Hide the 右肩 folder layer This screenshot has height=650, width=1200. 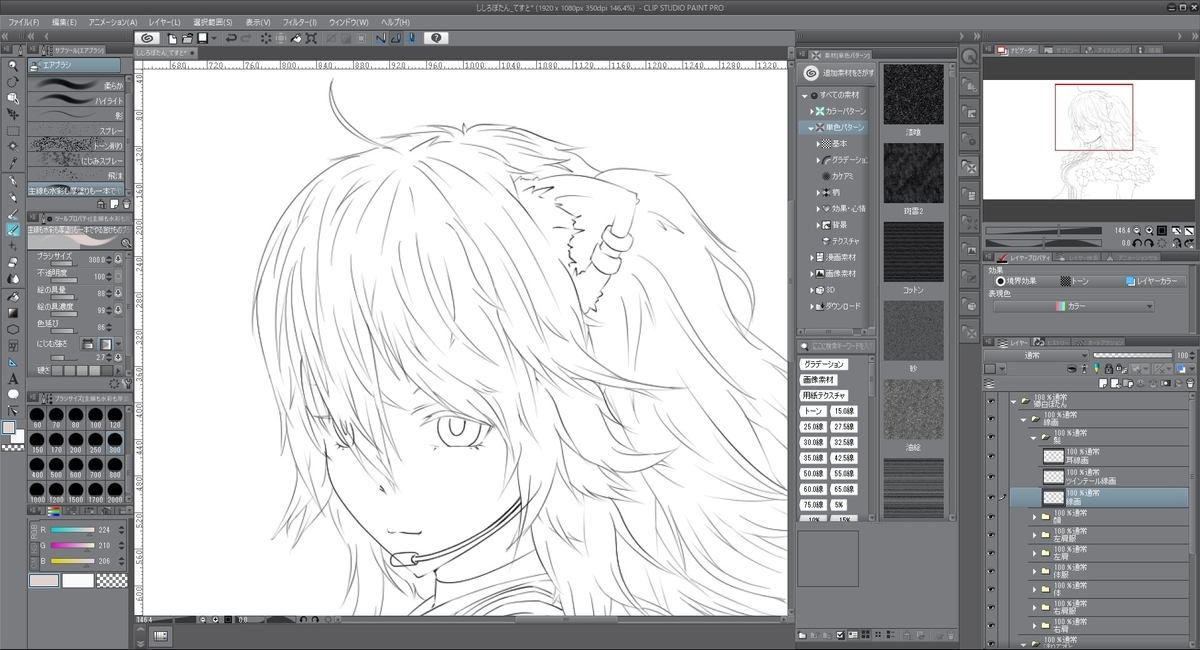(x=991, y=626)
